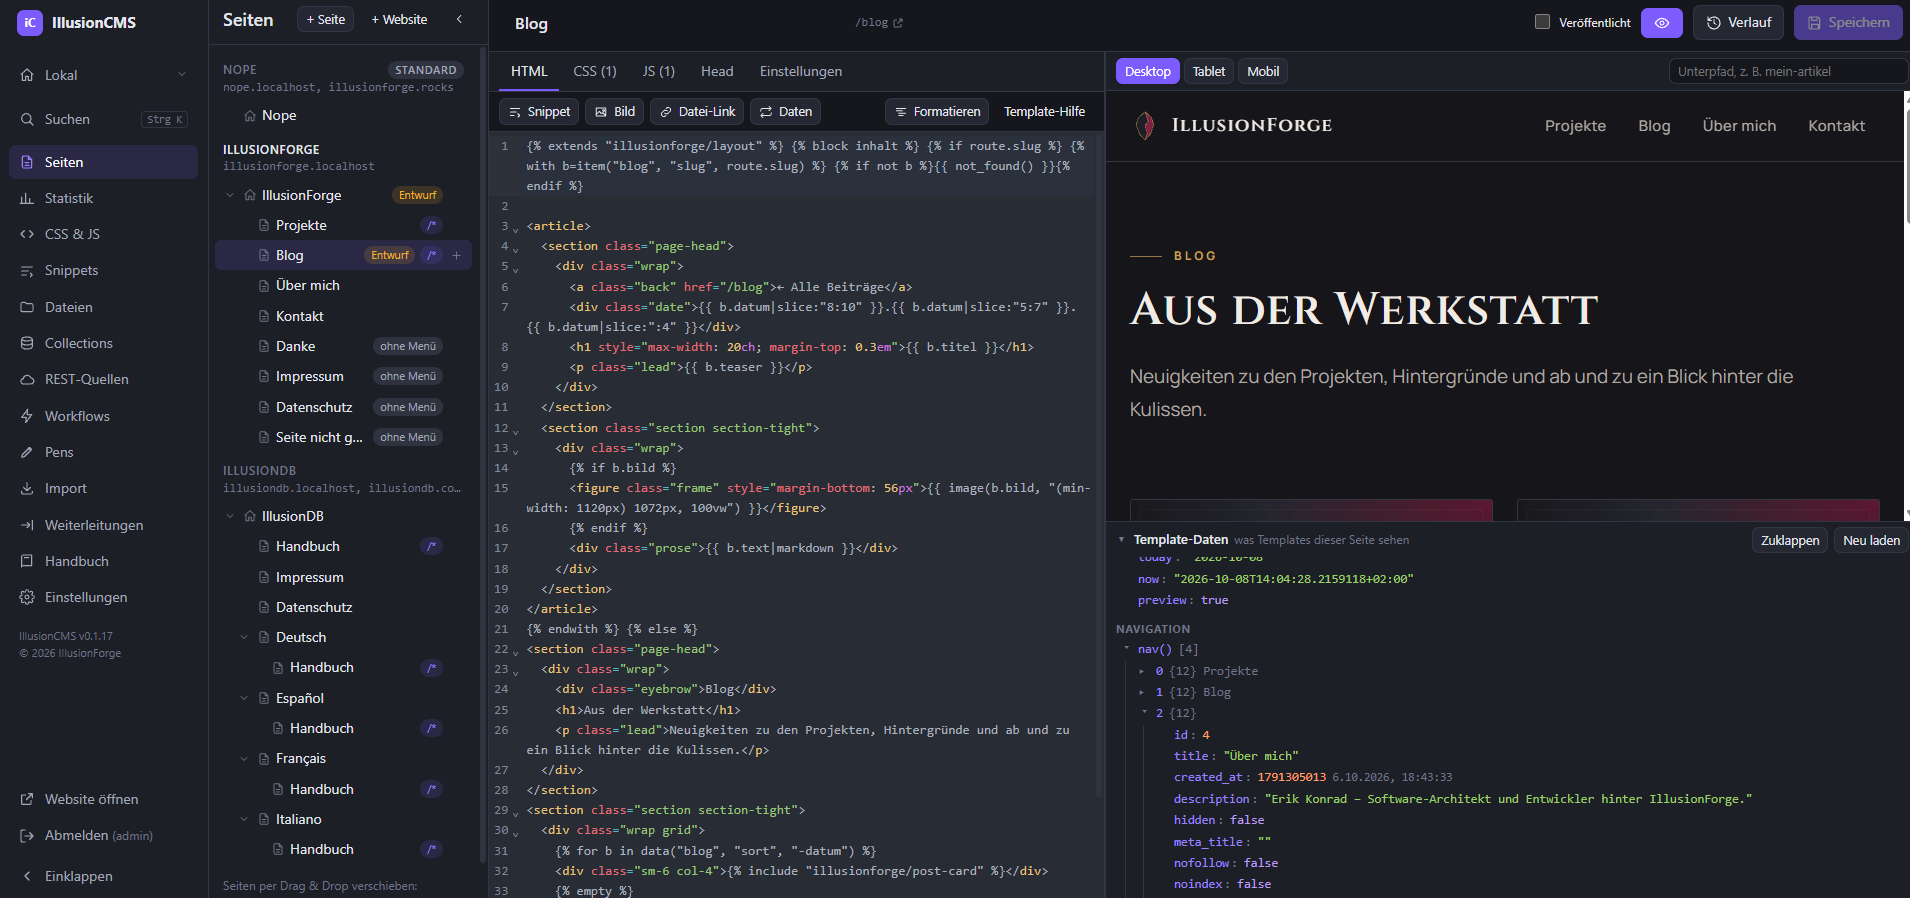Open Pens in the sidebar

coord(103,452)
